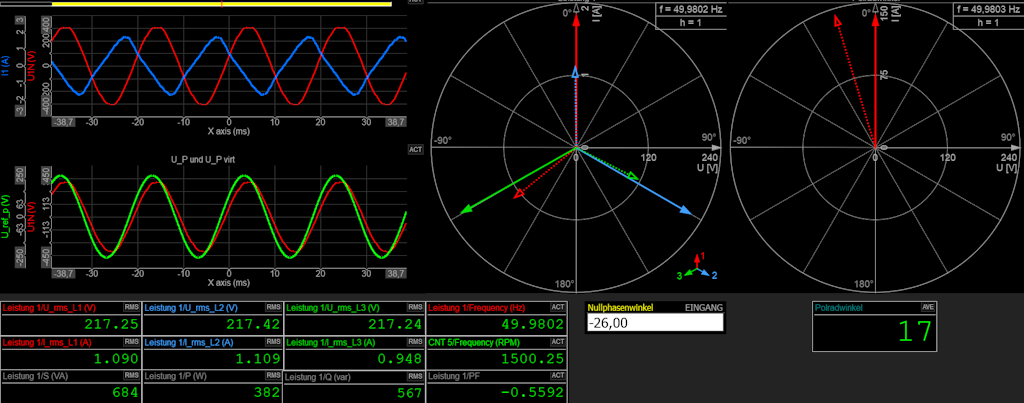Select the U_rms_L3 value 217.24
The image size is (1024, 403).
tap(396, 324)
